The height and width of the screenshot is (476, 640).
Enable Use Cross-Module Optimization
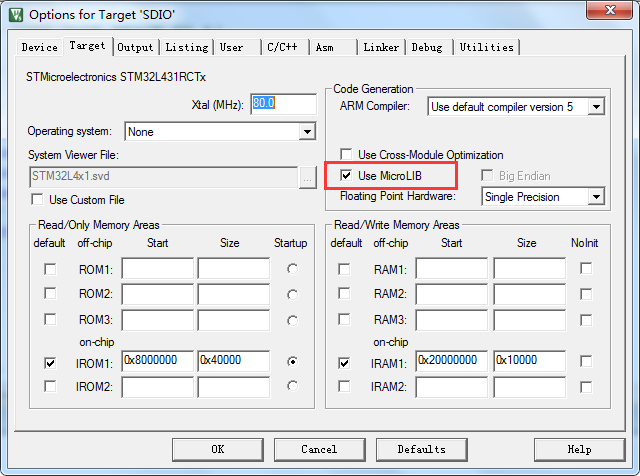[347, 155]
